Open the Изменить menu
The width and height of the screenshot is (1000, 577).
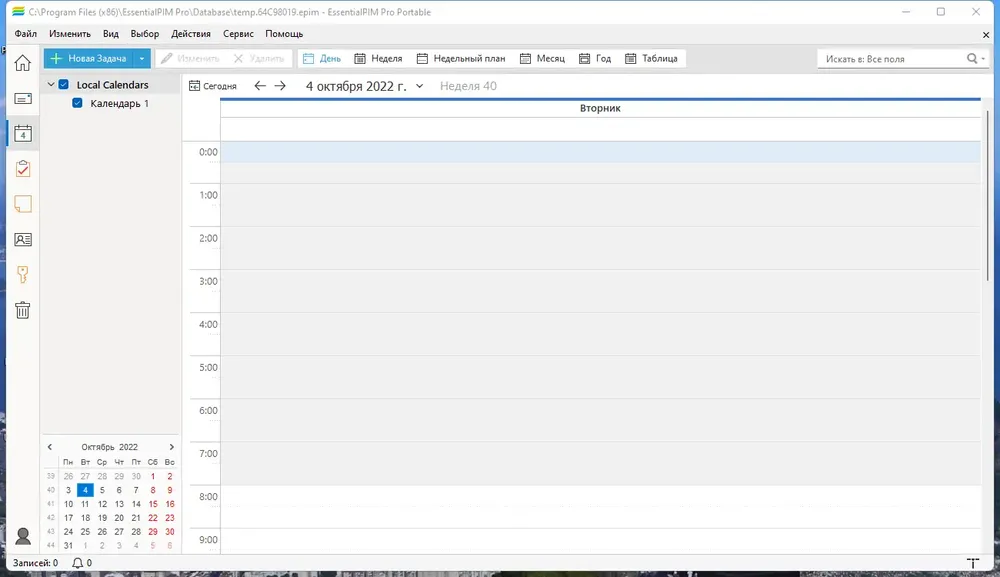70,34
